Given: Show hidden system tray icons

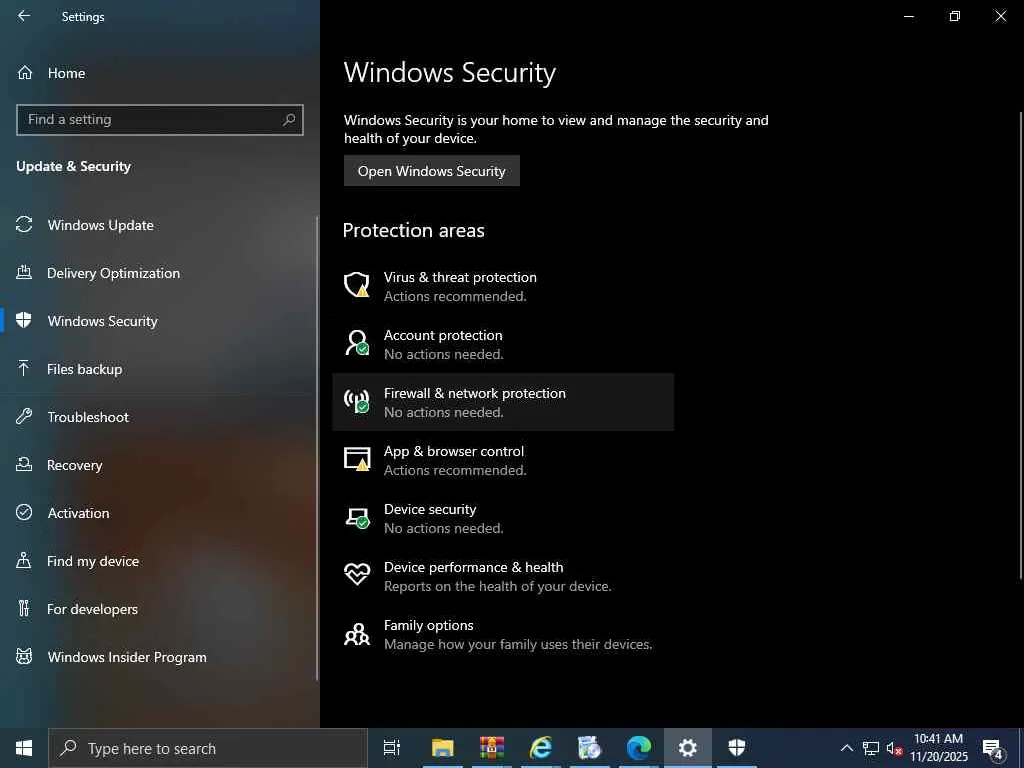Looking at the screenshot, I should point(846,748).
